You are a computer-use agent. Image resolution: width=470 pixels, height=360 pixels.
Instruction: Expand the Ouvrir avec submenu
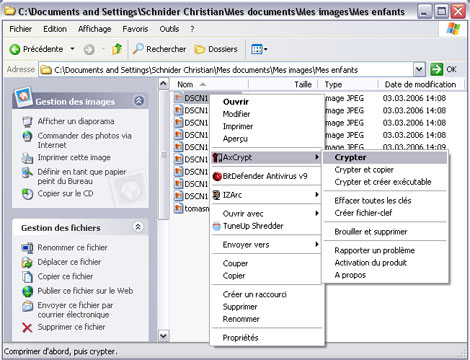point(267,214)
